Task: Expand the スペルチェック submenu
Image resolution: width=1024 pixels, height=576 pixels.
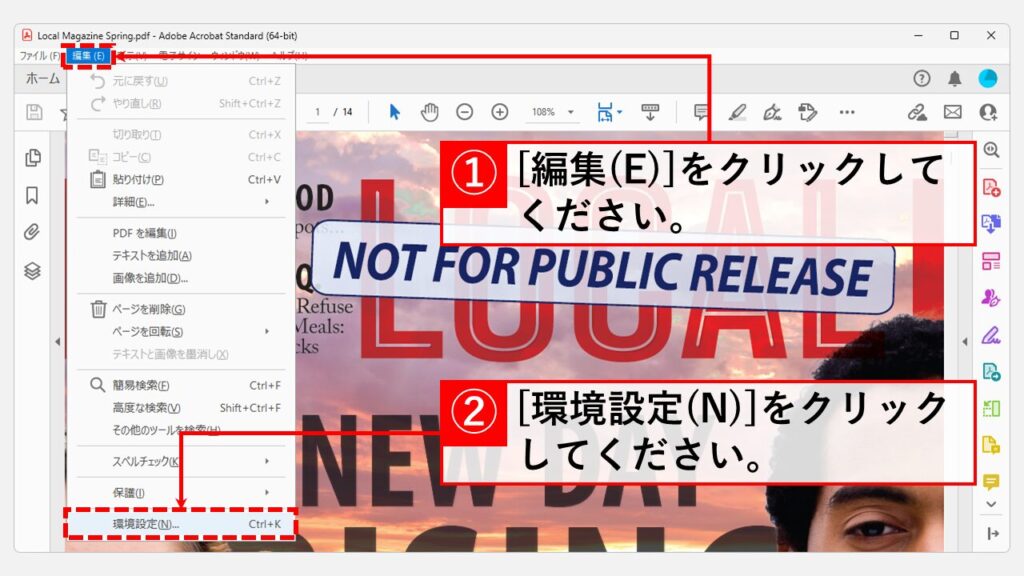Action: point(180,461)
